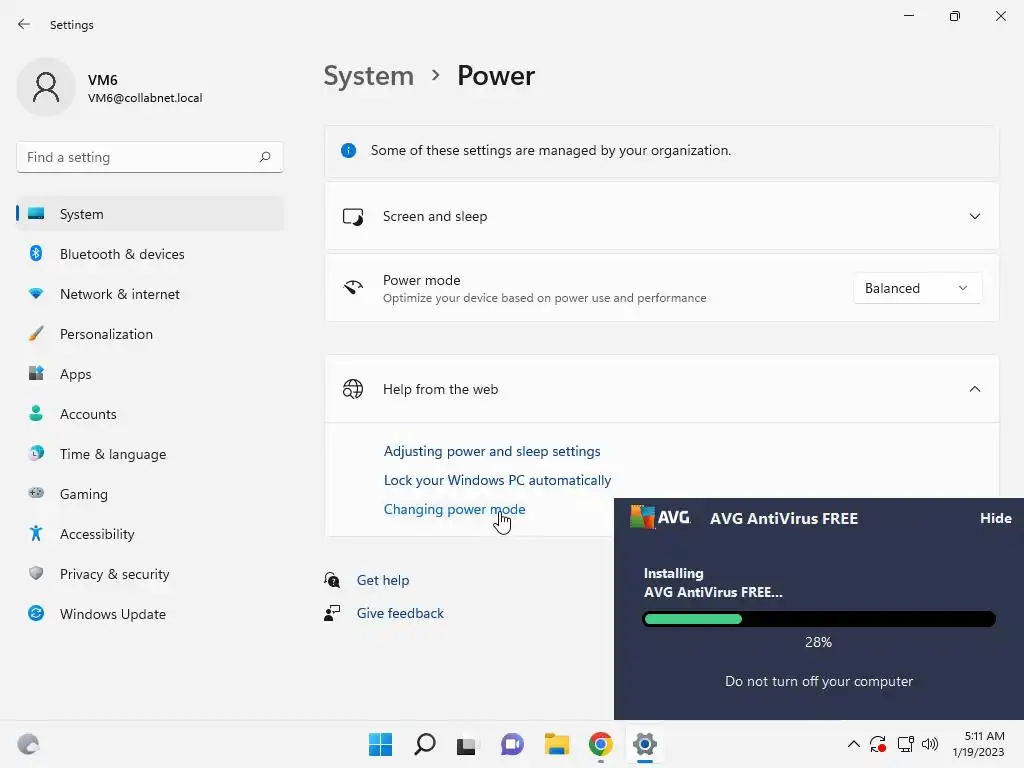Open Apps settings
The width and height of the screenshot is (1024, 768).
tap(150, 374)
